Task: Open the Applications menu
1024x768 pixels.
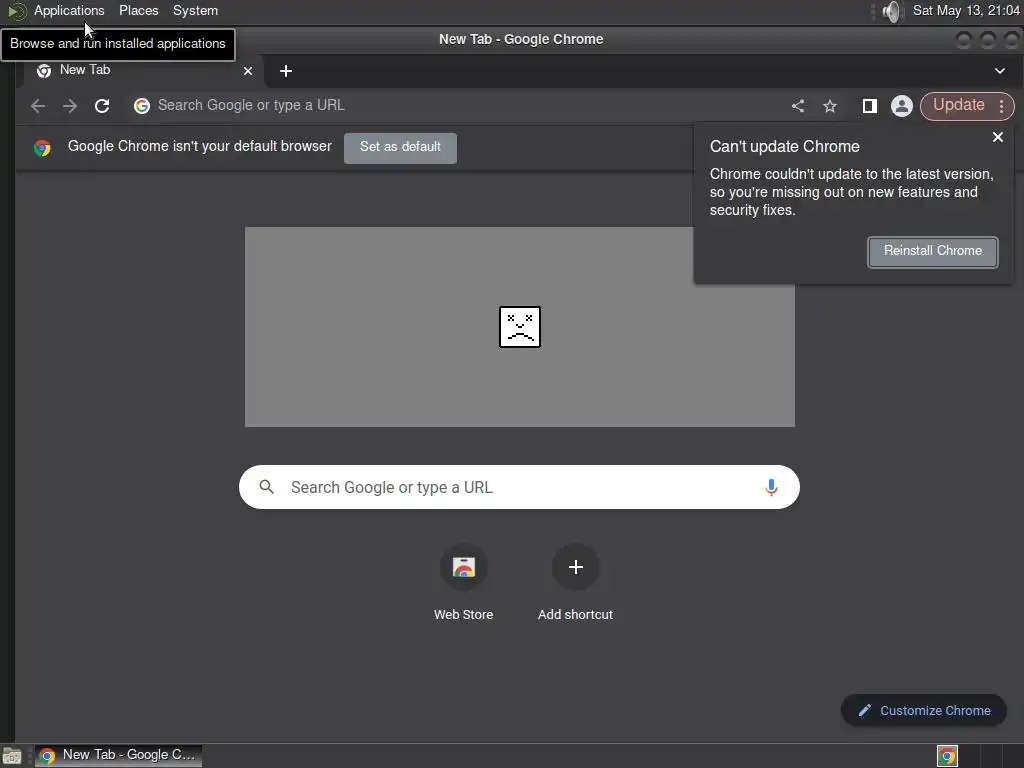Action: [69, 10]
